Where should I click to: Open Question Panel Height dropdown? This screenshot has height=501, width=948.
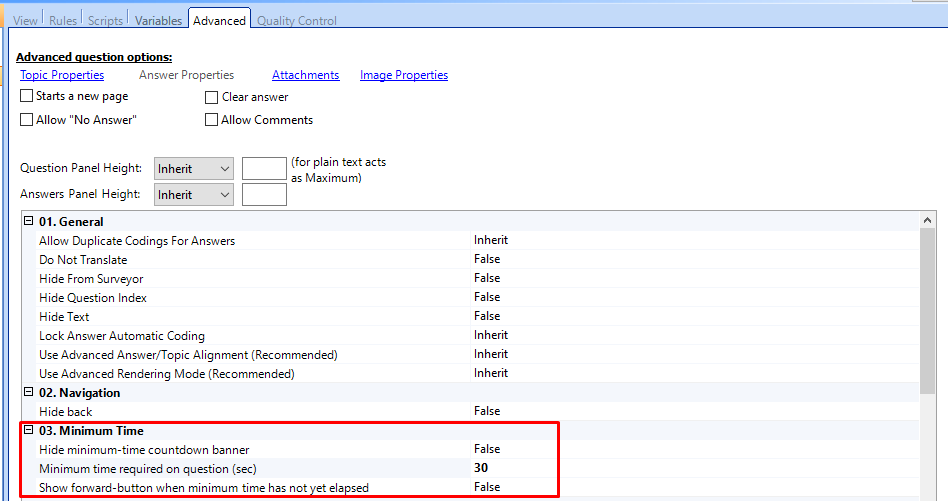click(193, 169)
